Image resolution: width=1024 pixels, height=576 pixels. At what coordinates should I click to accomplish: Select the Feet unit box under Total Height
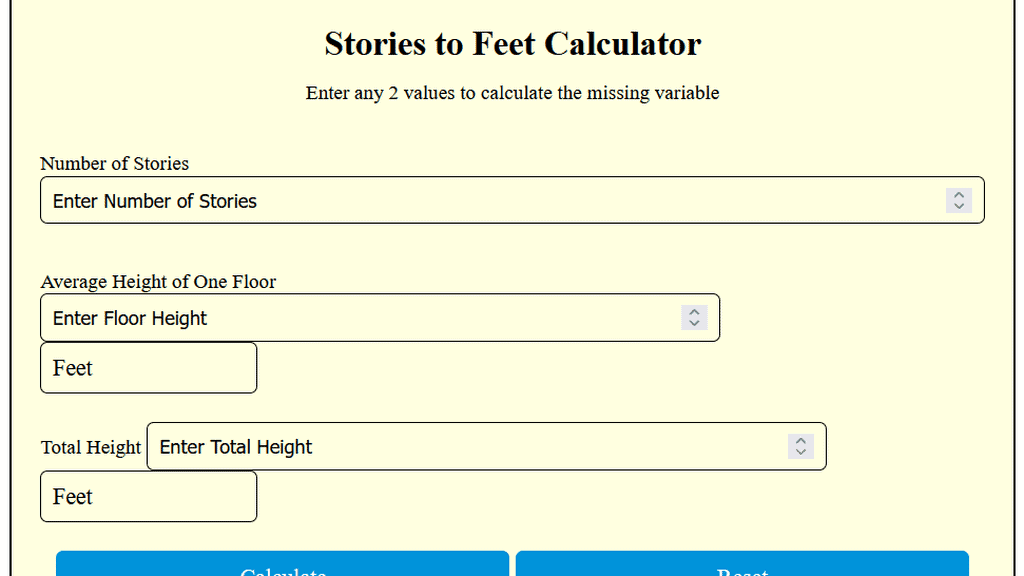click(148, 496)
